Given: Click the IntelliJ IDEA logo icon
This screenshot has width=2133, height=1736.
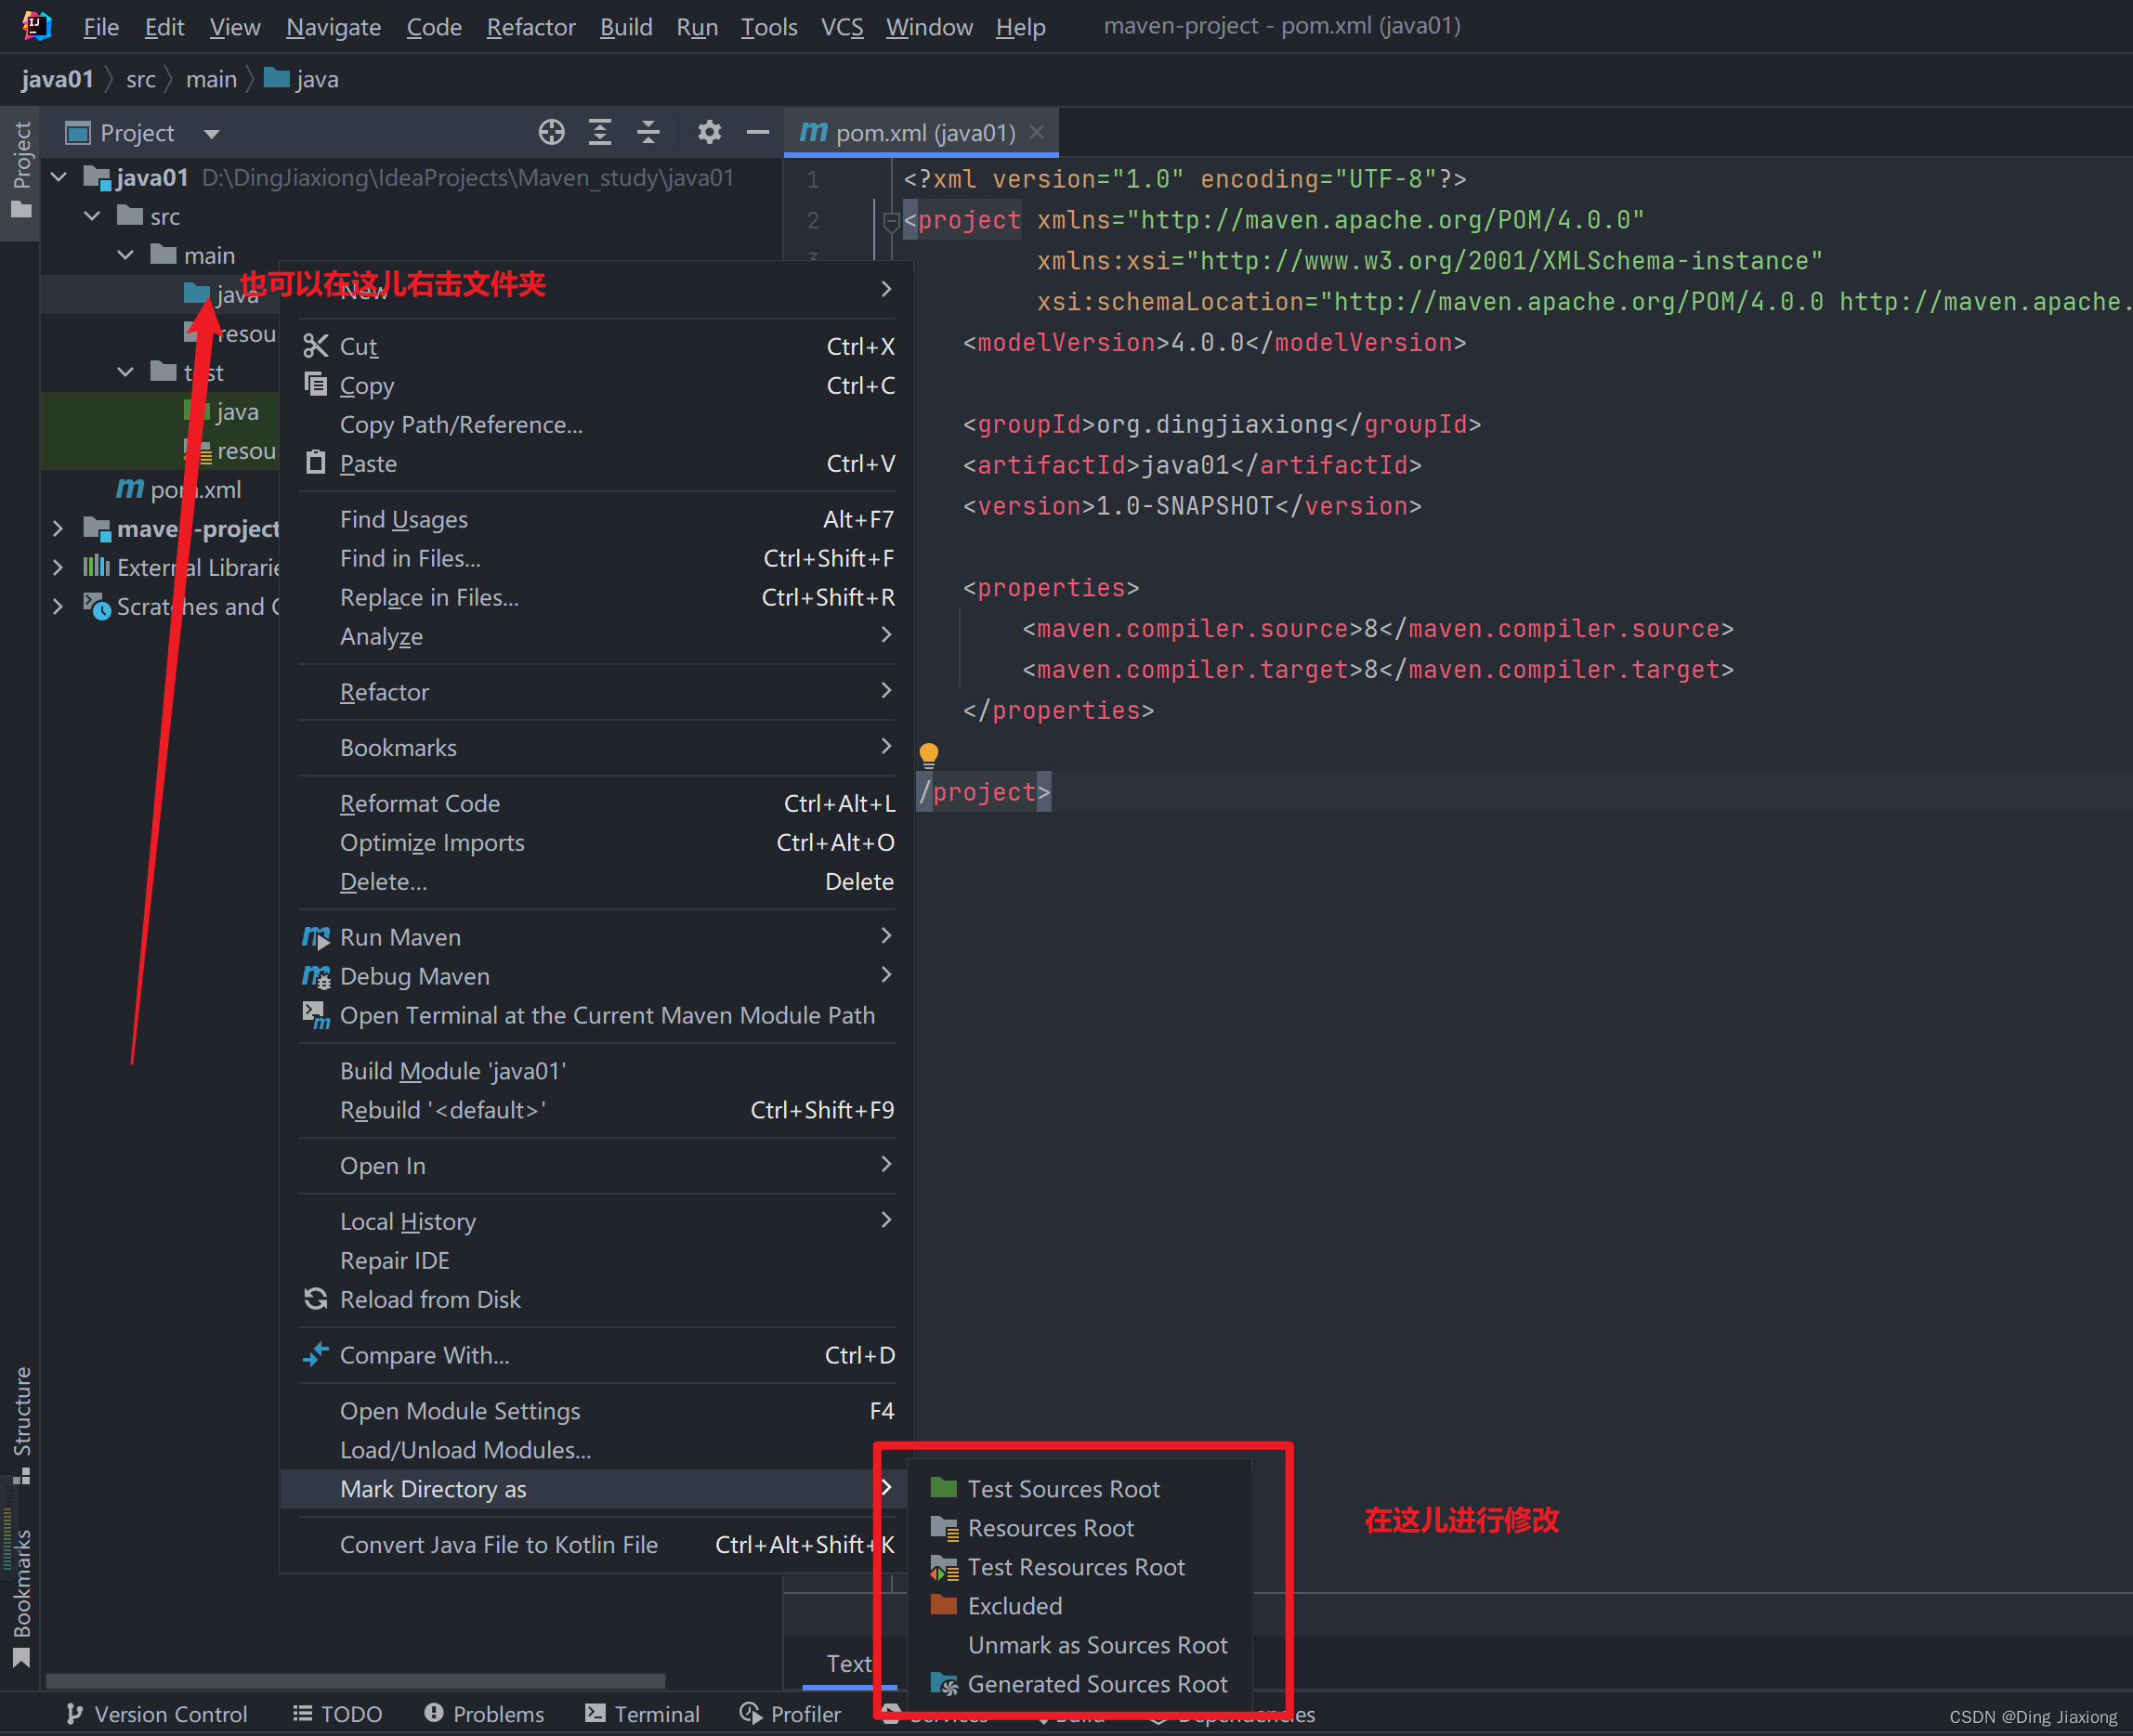Looking at the screenshot, I should tap(36, 25).
